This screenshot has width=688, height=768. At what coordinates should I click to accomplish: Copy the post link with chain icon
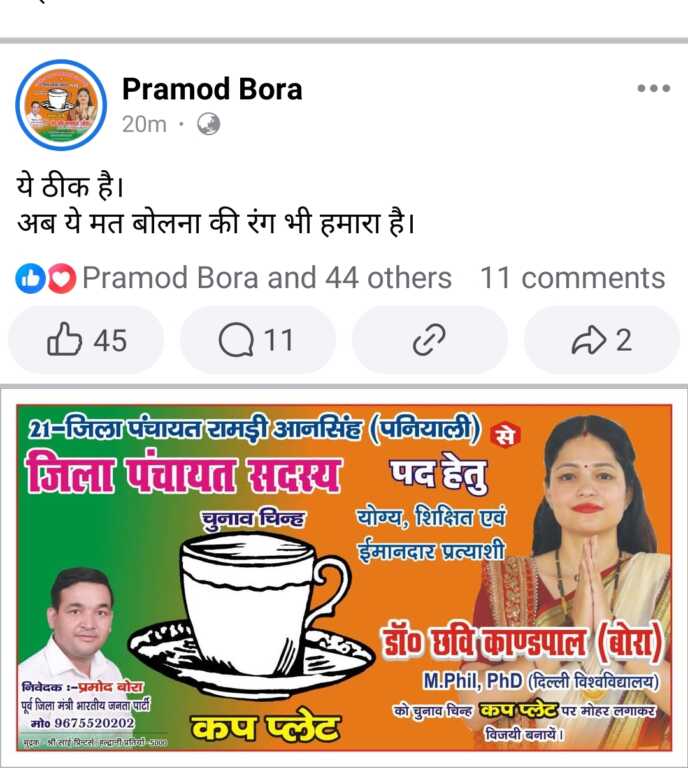pyautogui.click(x=429, y=339)
